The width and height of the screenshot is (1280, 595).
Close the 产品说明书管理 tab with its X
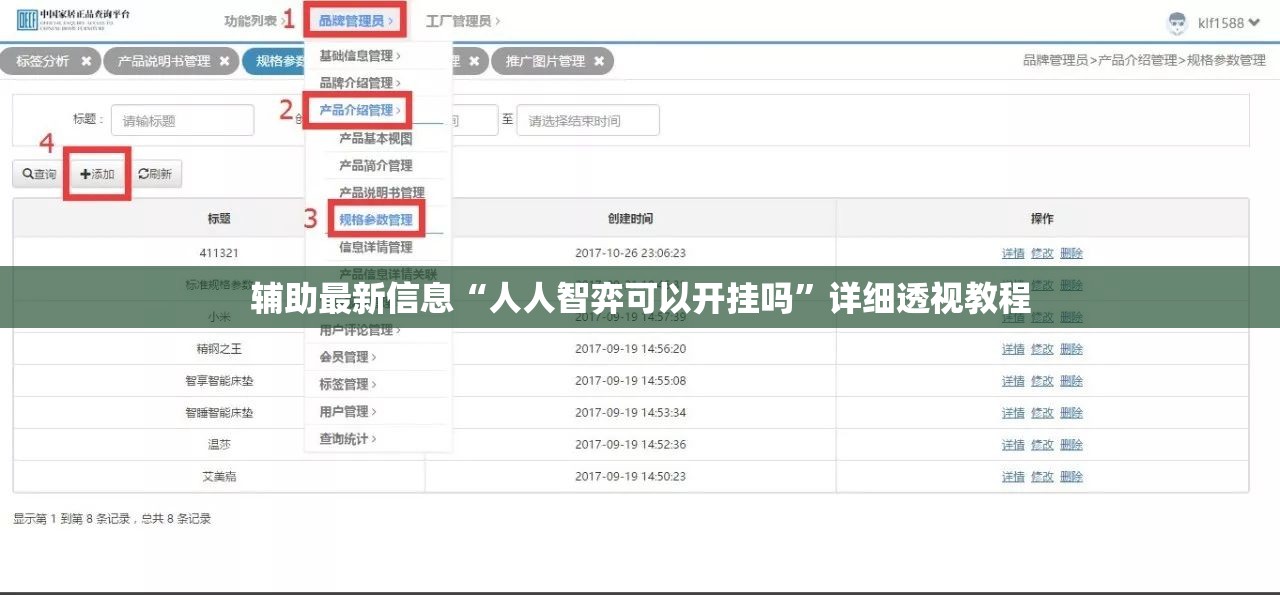[x=224, y=61]
